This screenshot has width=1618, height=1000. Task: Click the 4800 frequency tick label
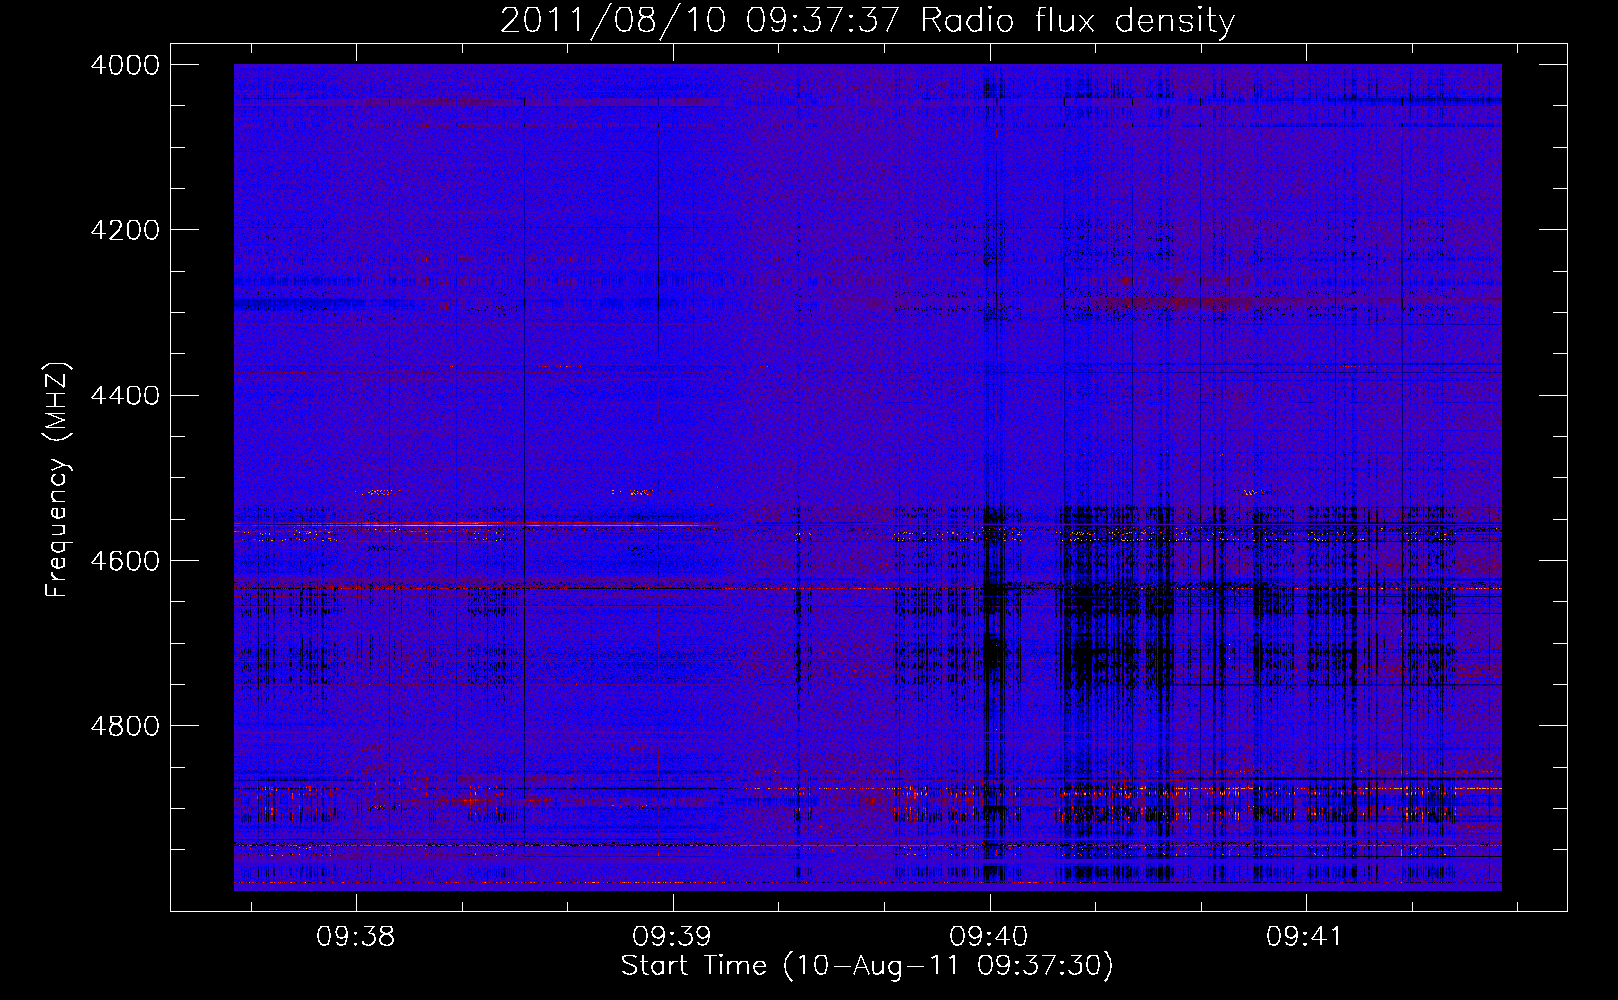pyautogui.click(x=125, y=726)
